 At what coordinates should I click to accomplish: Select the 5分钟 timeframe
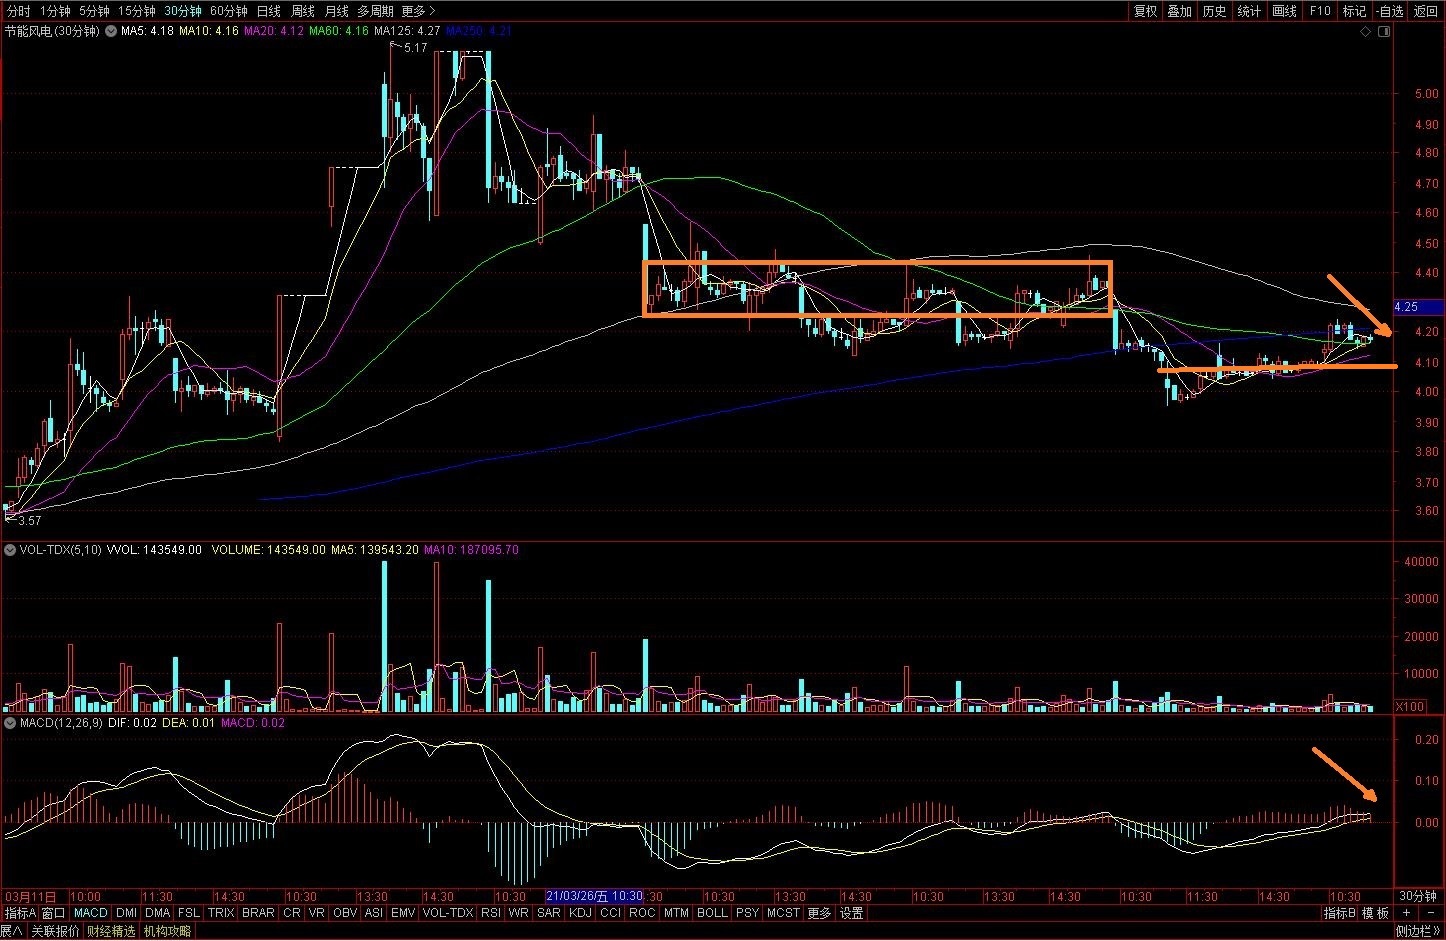(x=94, y=11)
